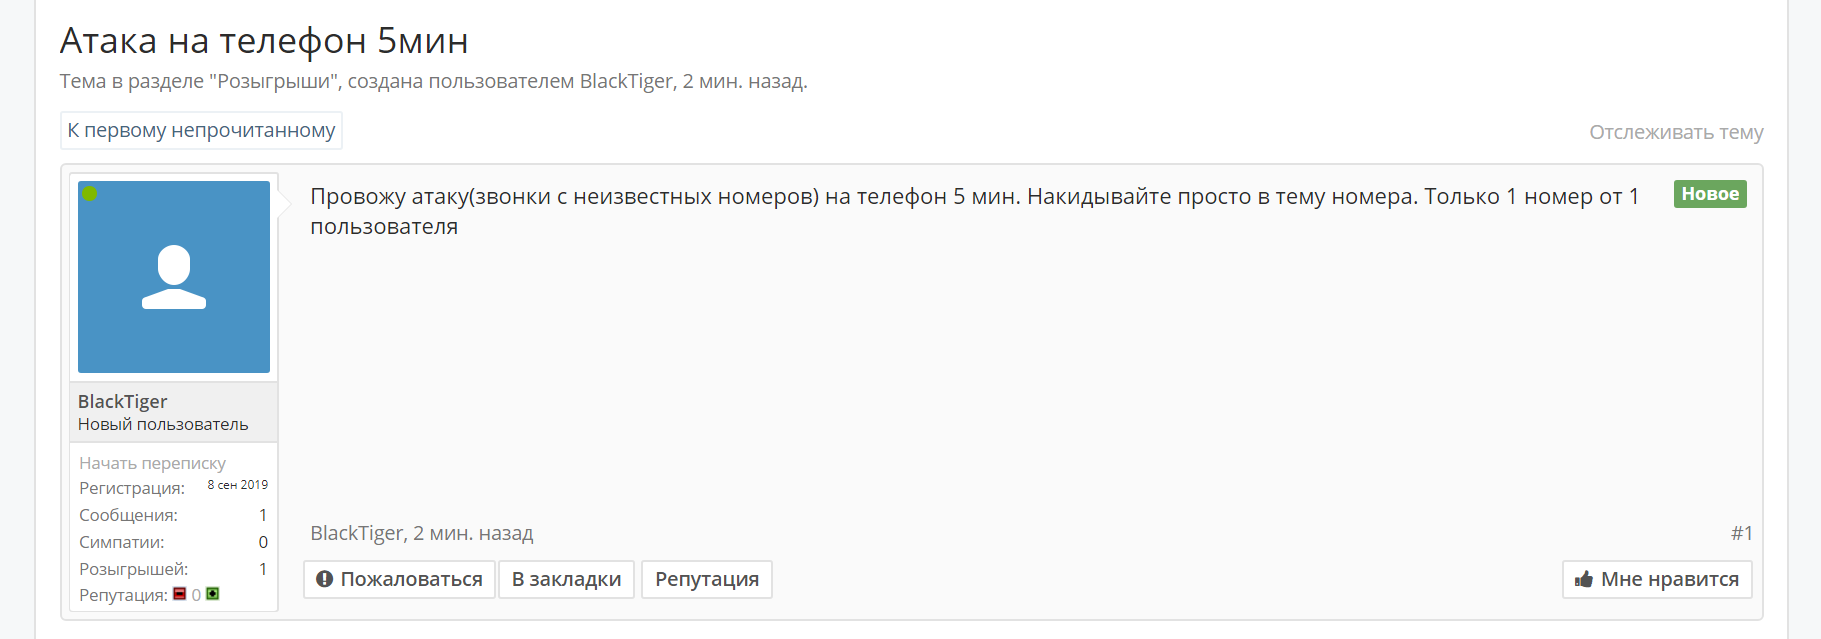Jump to К первому непрочитанному
Screen dimensions: 1821x639
click(201, 131)
